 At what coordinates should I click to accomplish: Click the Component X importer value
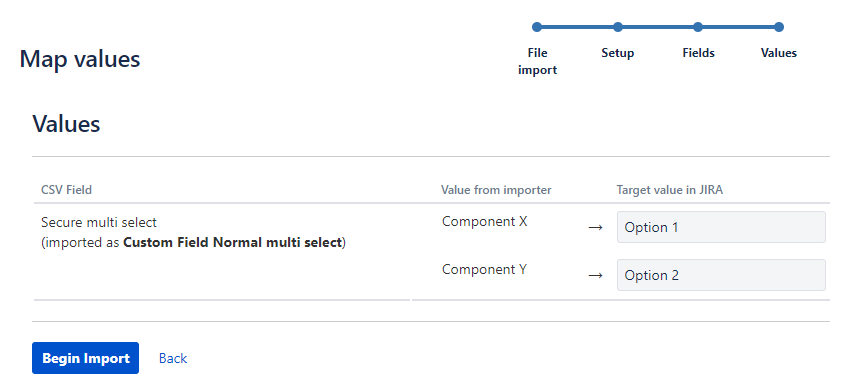pos(484,222)
